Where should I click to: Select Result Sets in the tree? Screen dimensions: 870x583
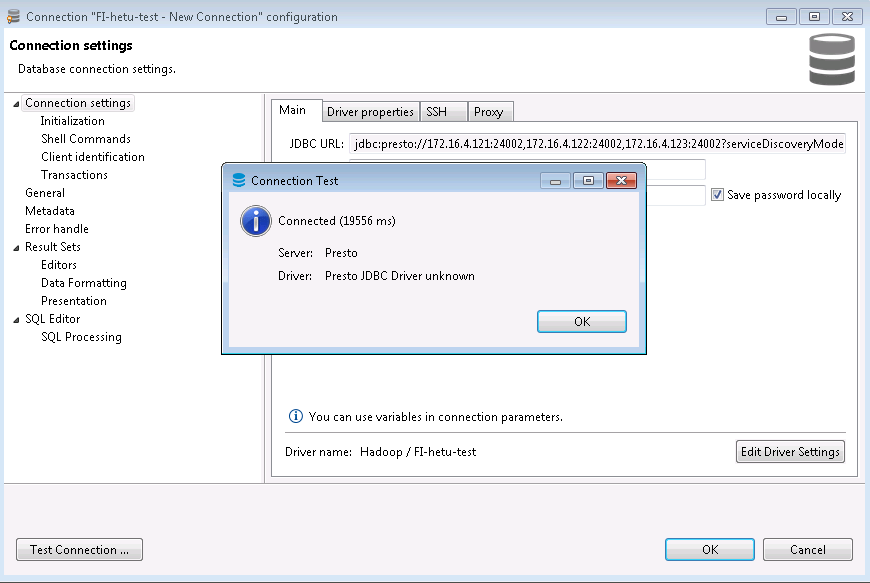[x=53, y=247]
